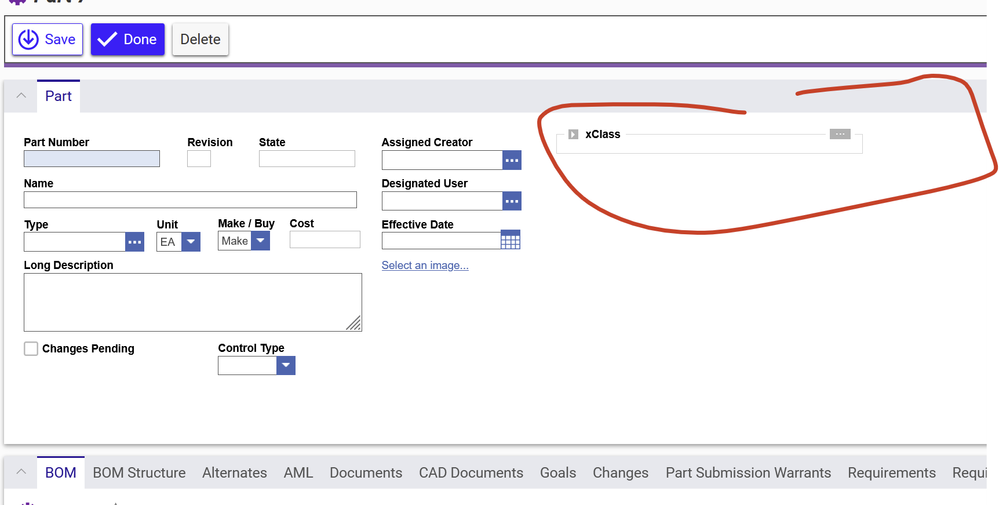Toggle the Changes Pending checkbox
999x505 pixels.
[31, 349]
